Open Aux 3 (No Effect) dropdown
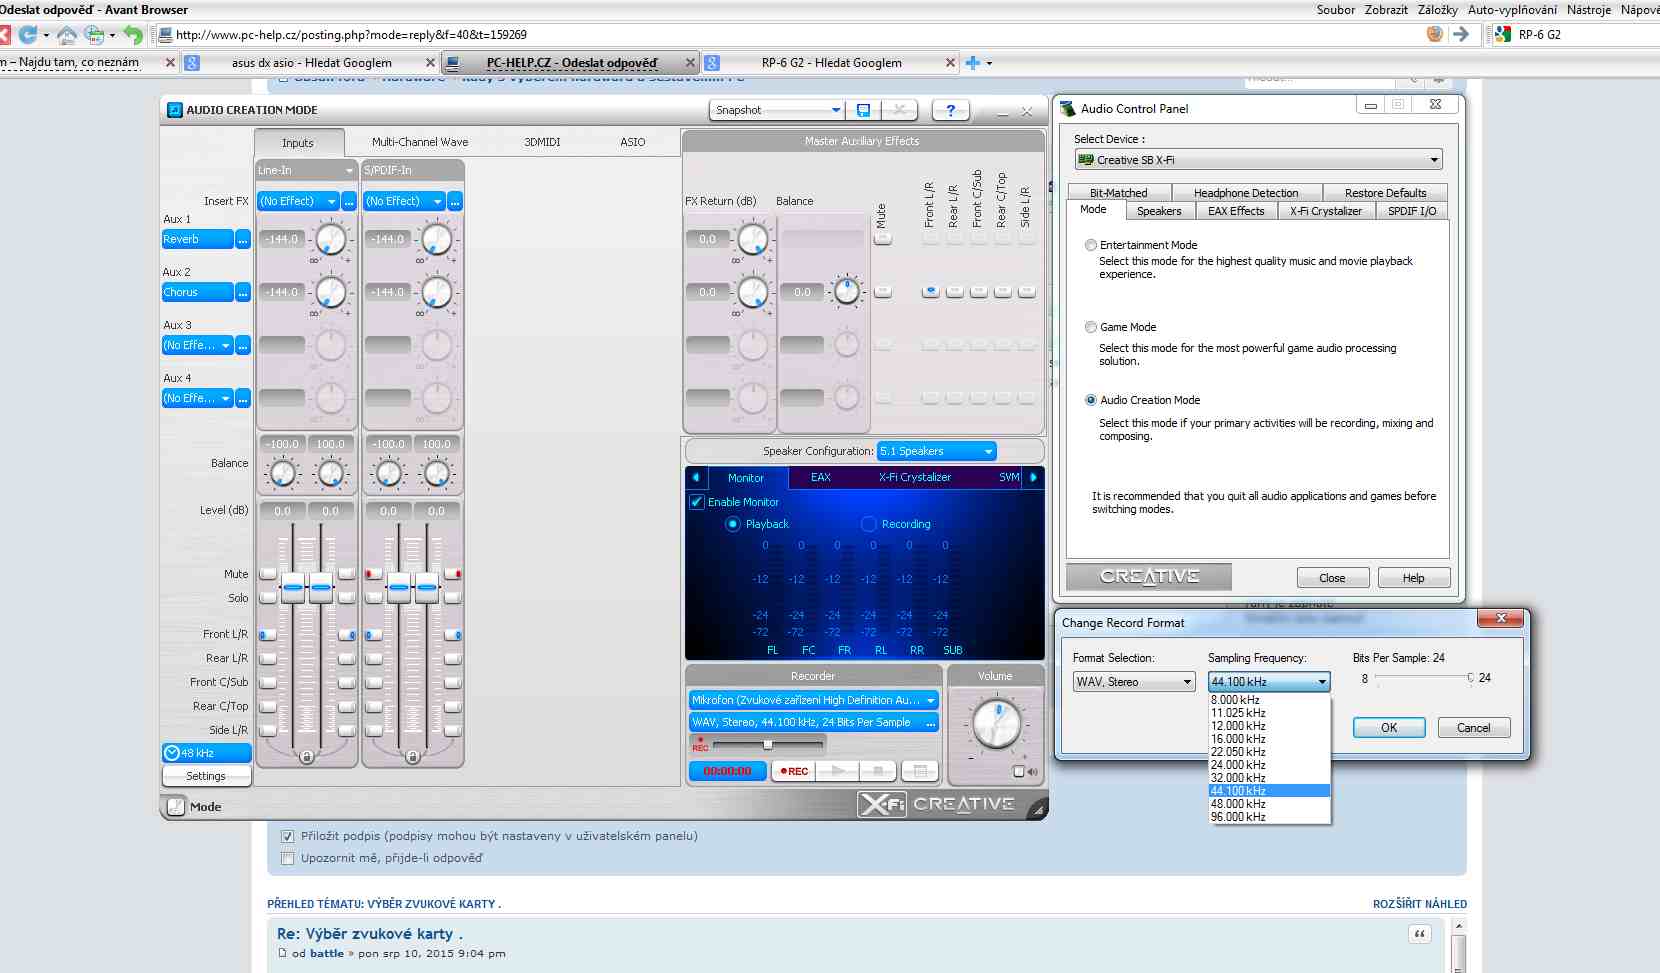This screenshot has width=1660, height=973. click(197, 346)
